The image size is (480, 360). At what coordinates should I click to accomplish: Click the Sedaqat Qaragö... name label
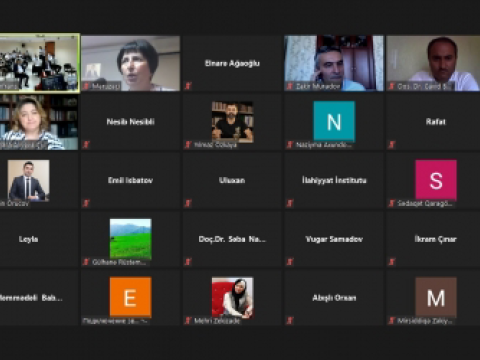[425, 203]
